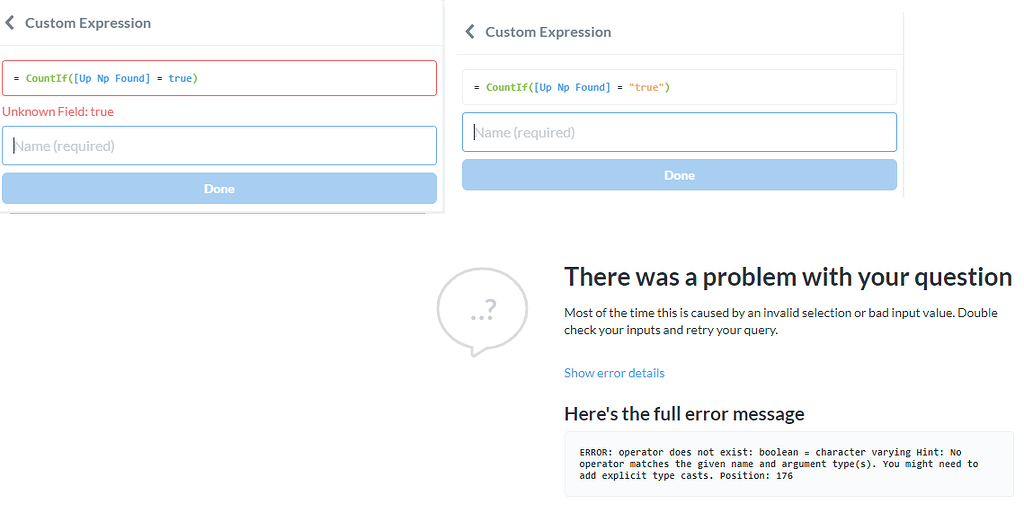Click back chevron in left Custom Expression panel
The width and height of the screenshot is (1024, 513).
[x=10, y=23]
